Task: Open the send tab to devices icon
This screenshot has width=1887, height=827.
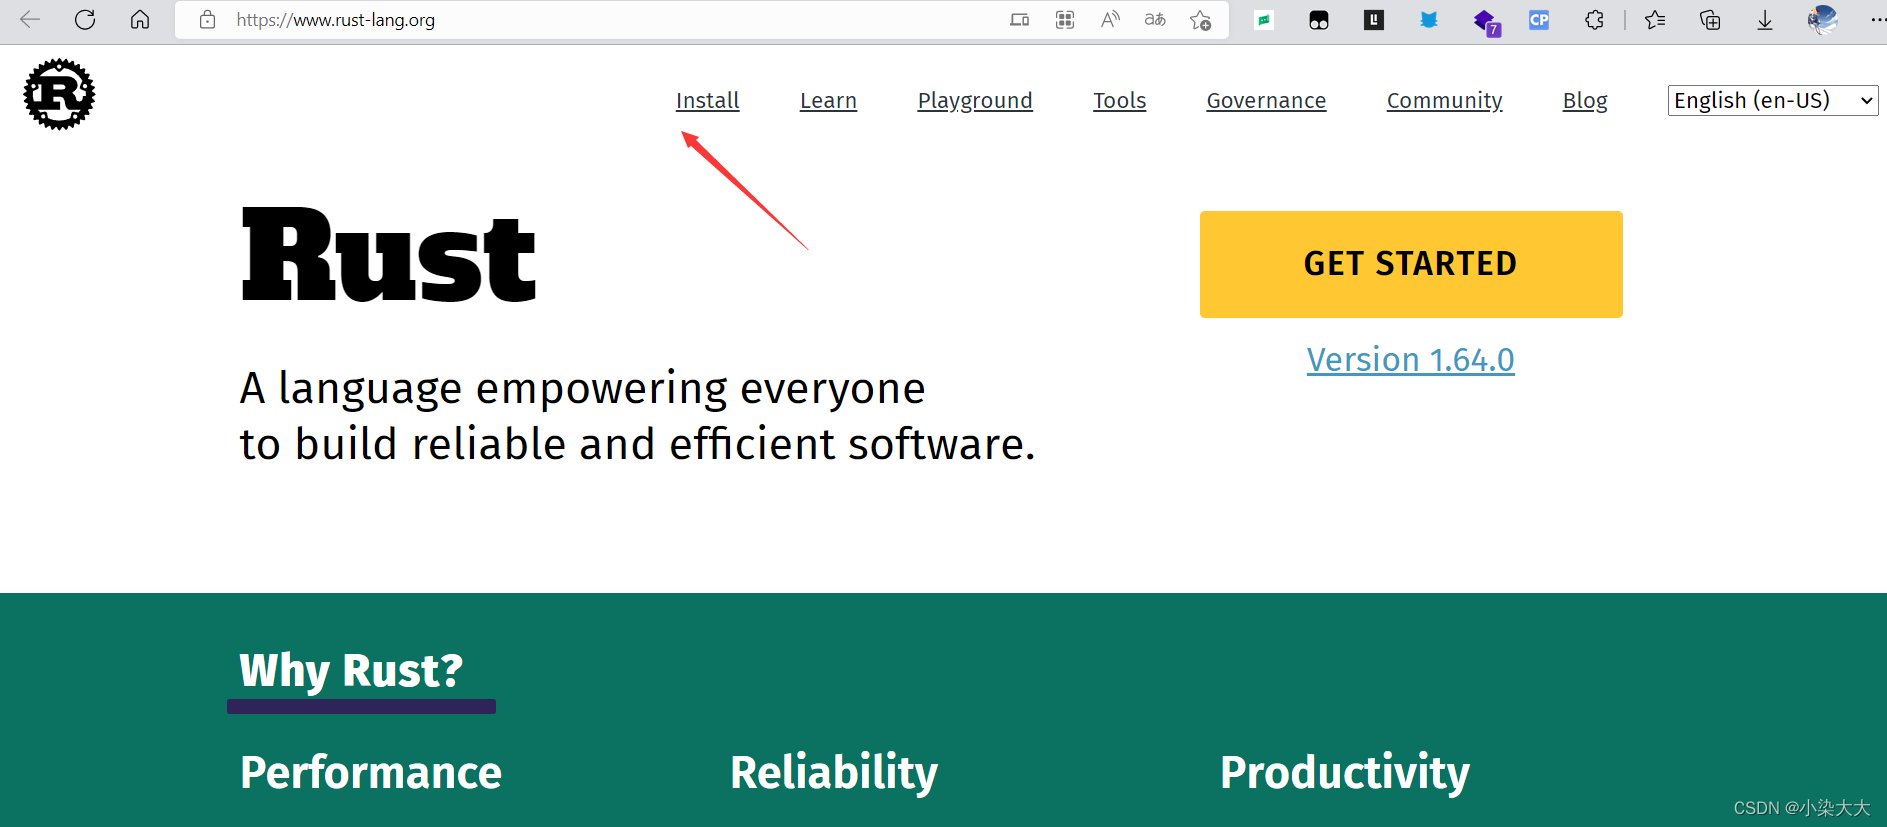Action: [1019, 20]
